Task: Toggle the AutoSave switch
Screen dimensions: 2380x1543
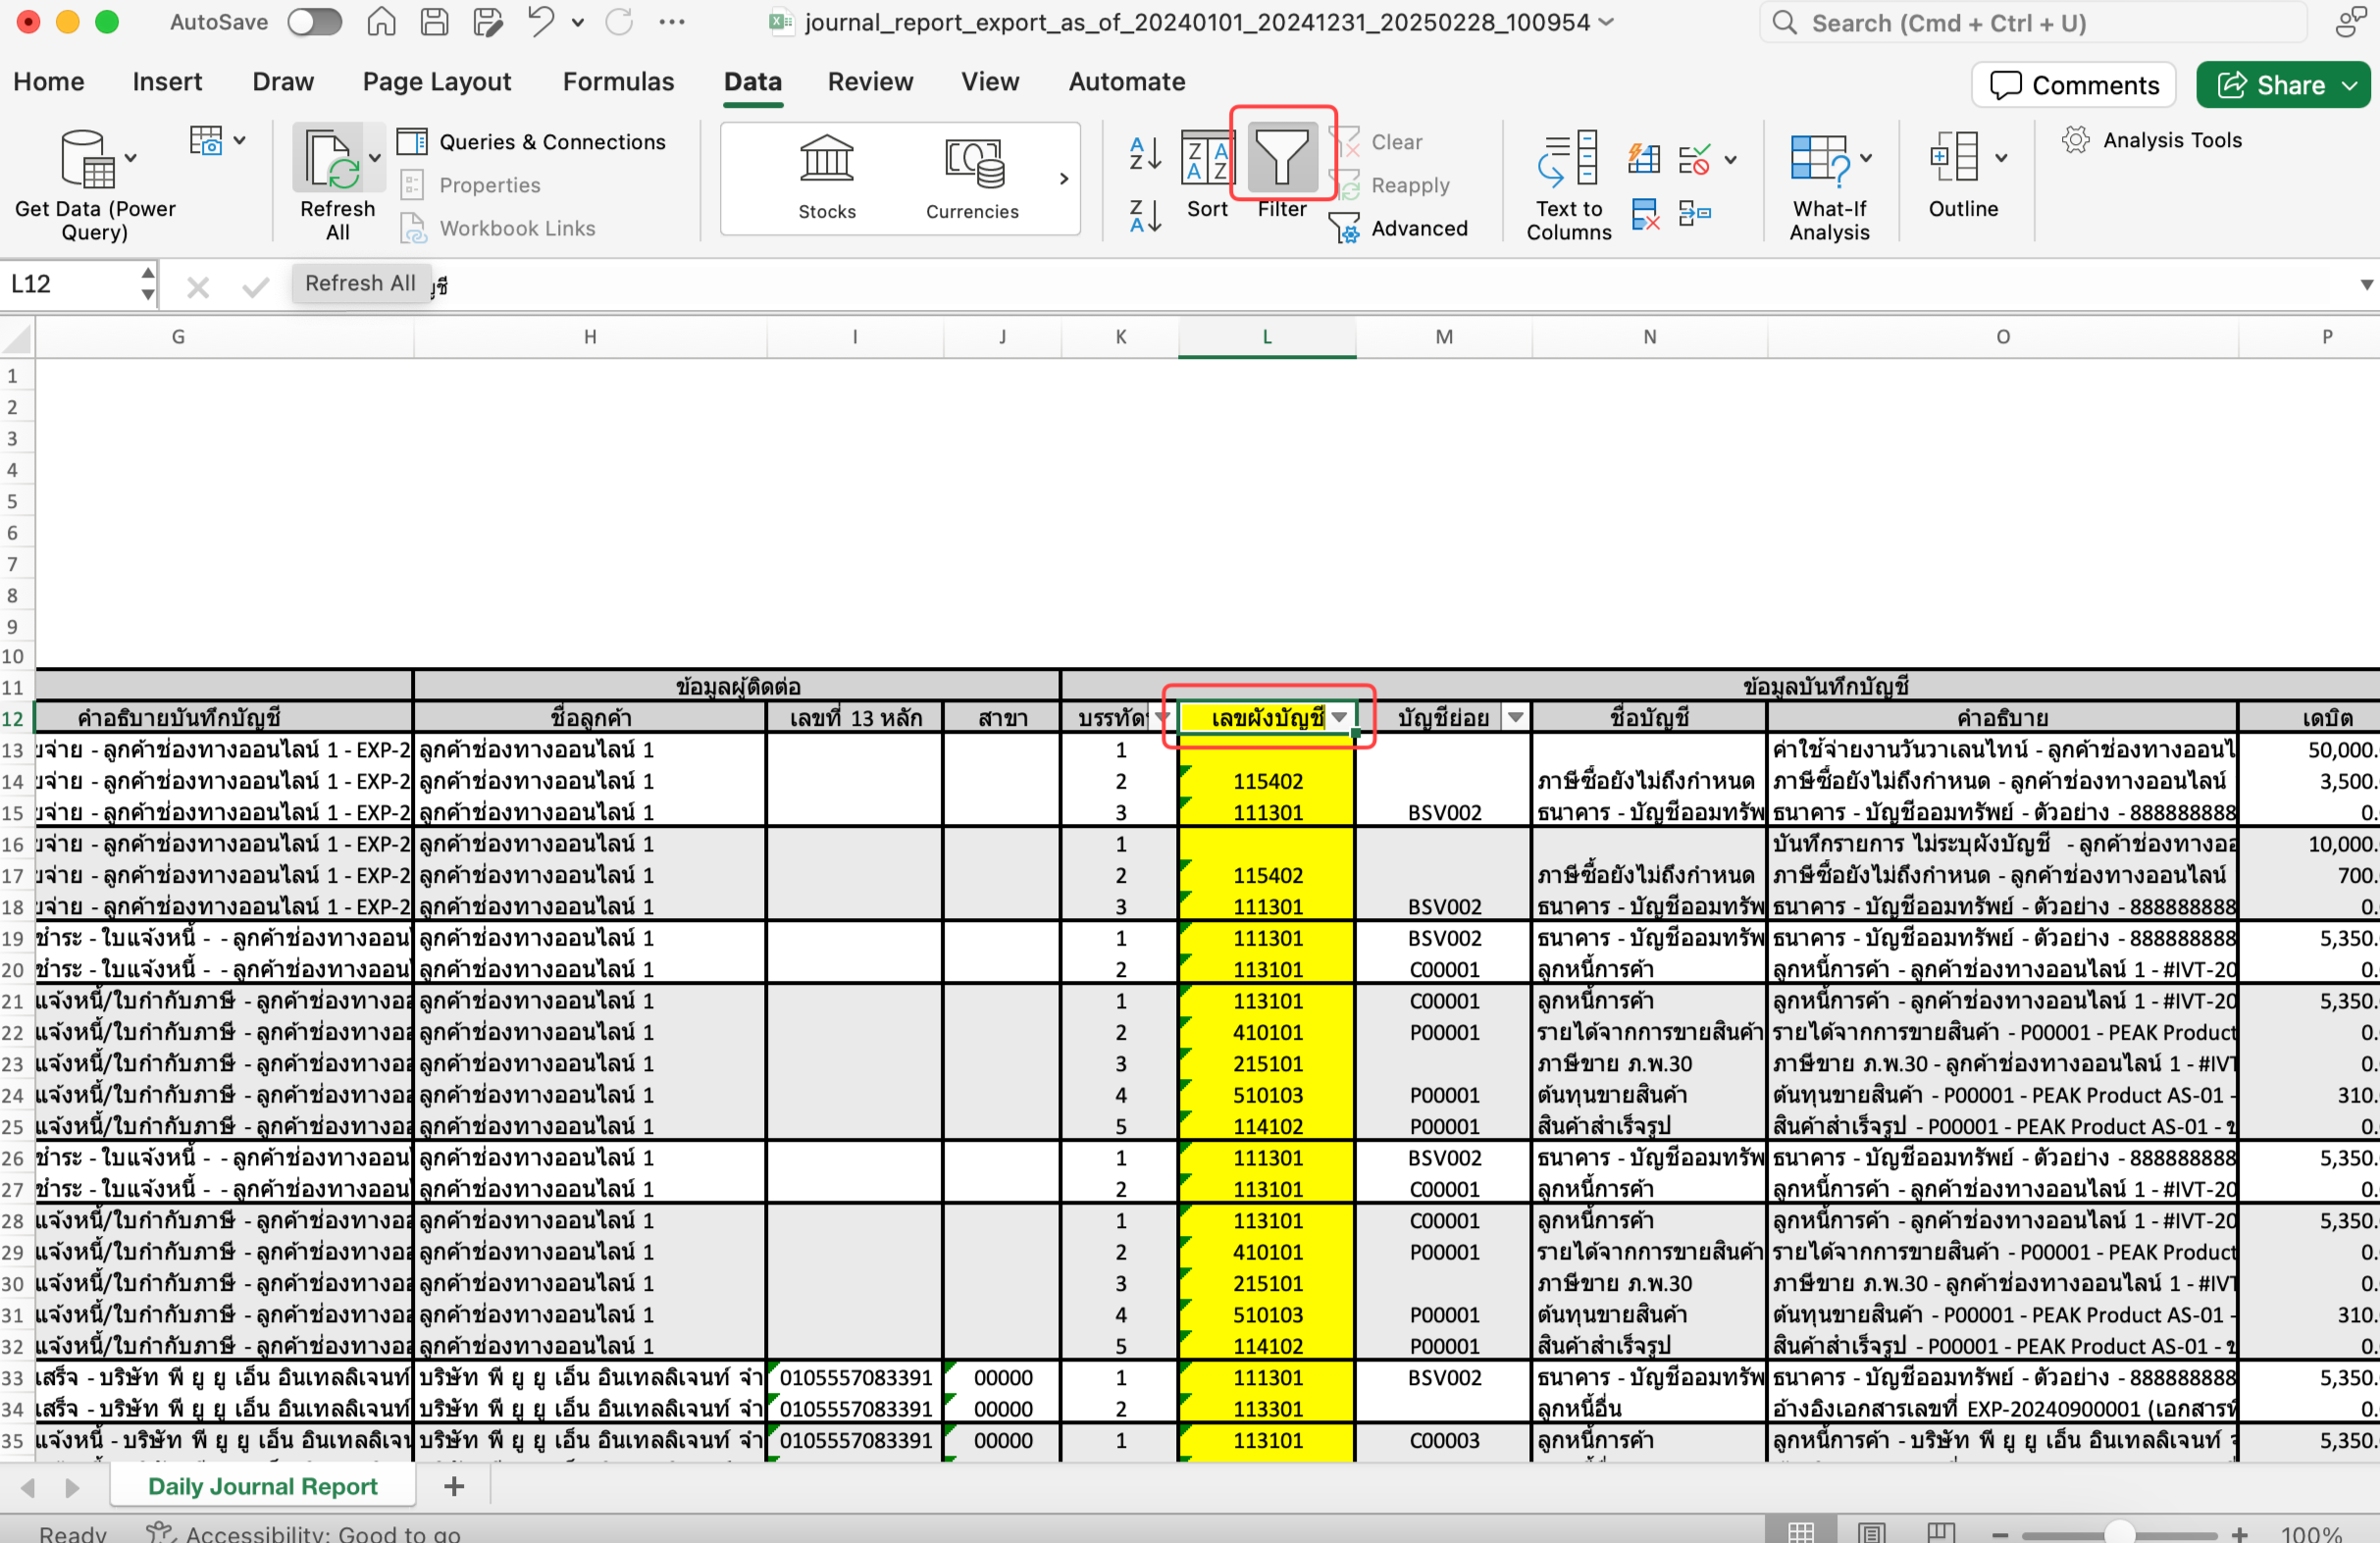Action: 314,22
